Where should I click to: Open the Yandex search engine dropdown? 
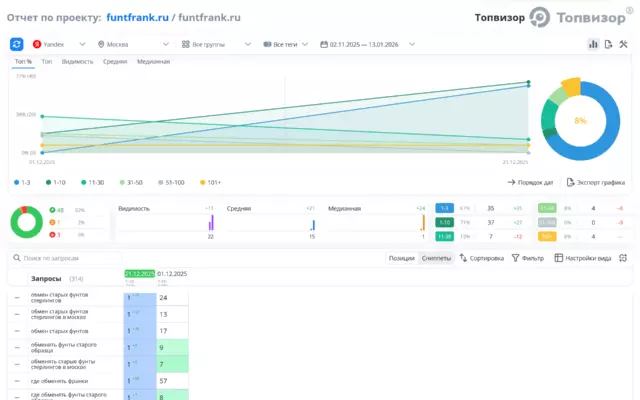pyautogui.click(x=59, y=44)
